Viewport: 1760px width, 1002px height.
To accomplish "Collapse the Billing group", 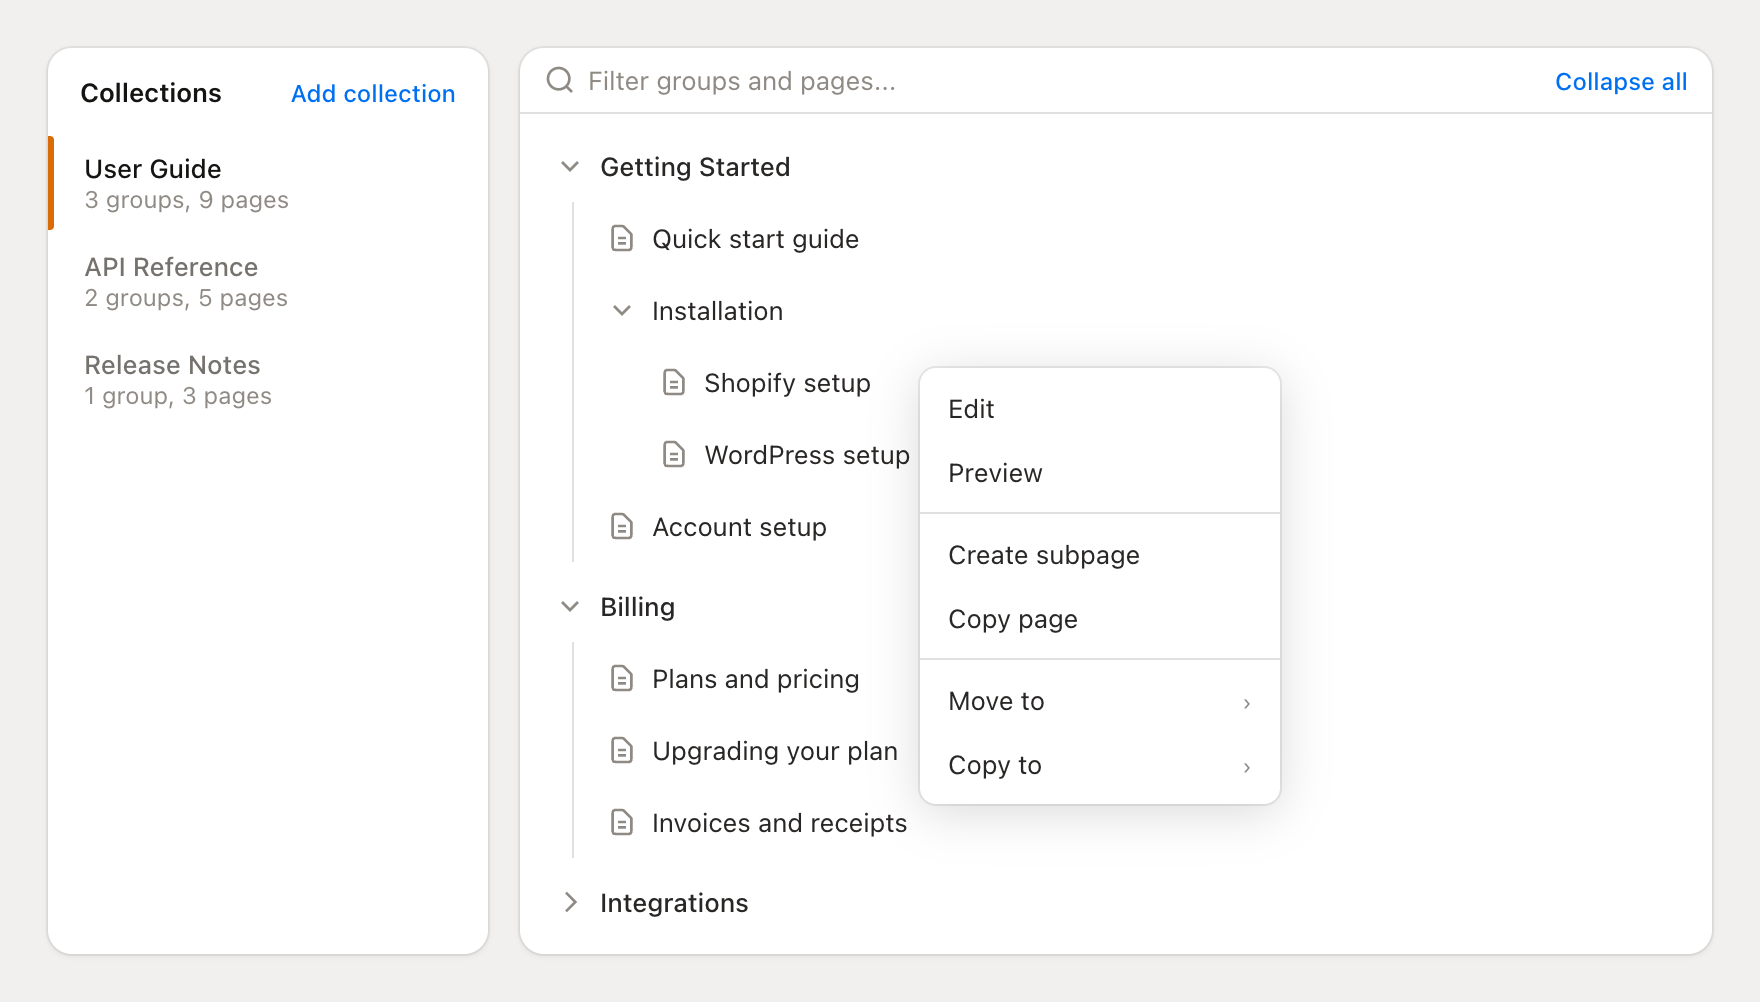I will [x=570, y=607].
